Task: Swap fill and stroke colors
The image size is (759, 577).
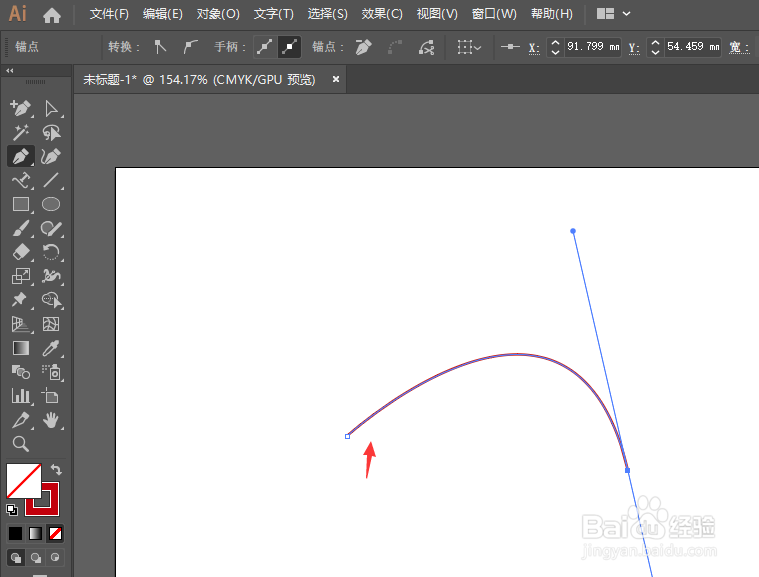Action: 56,469
